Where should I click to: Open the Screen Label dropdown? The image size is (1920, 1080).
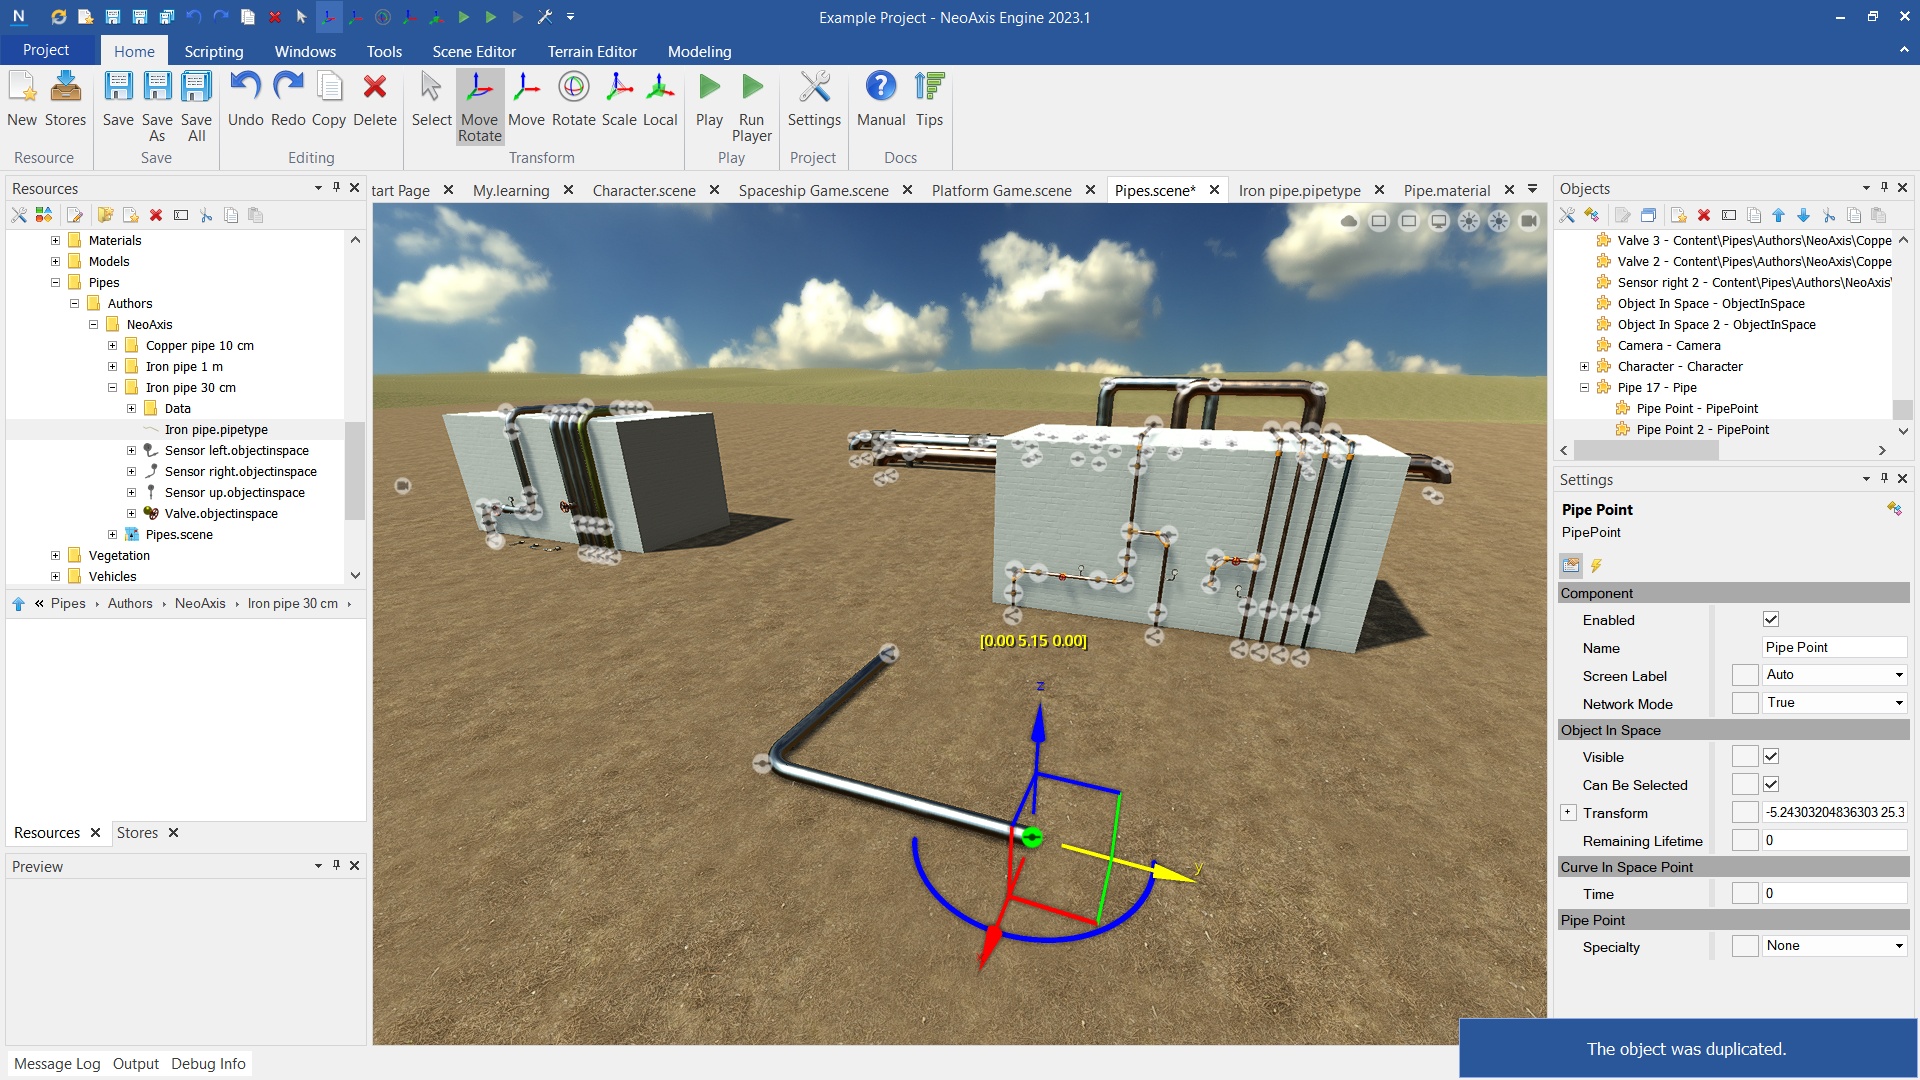pyautogui.click(x=1898, y=675)
